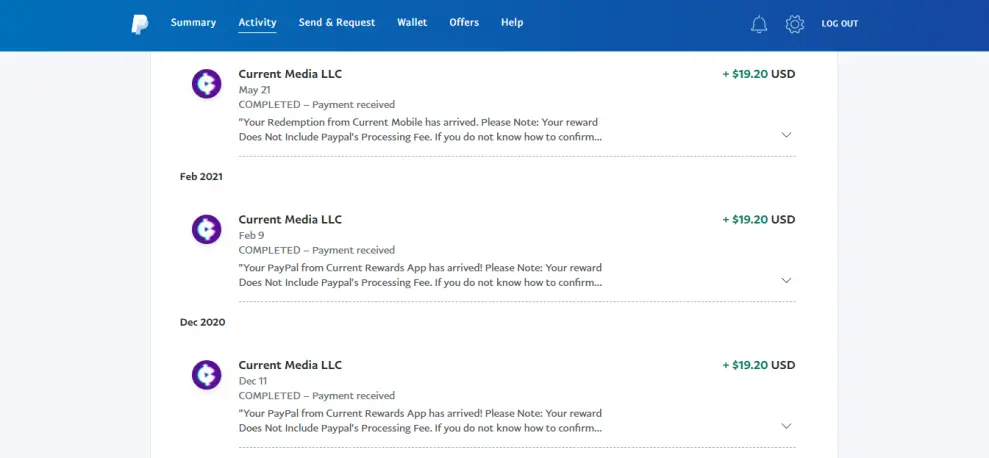Click the May 21 'COMPLETED – Payment received' status
989x458 pixels.
317,105
